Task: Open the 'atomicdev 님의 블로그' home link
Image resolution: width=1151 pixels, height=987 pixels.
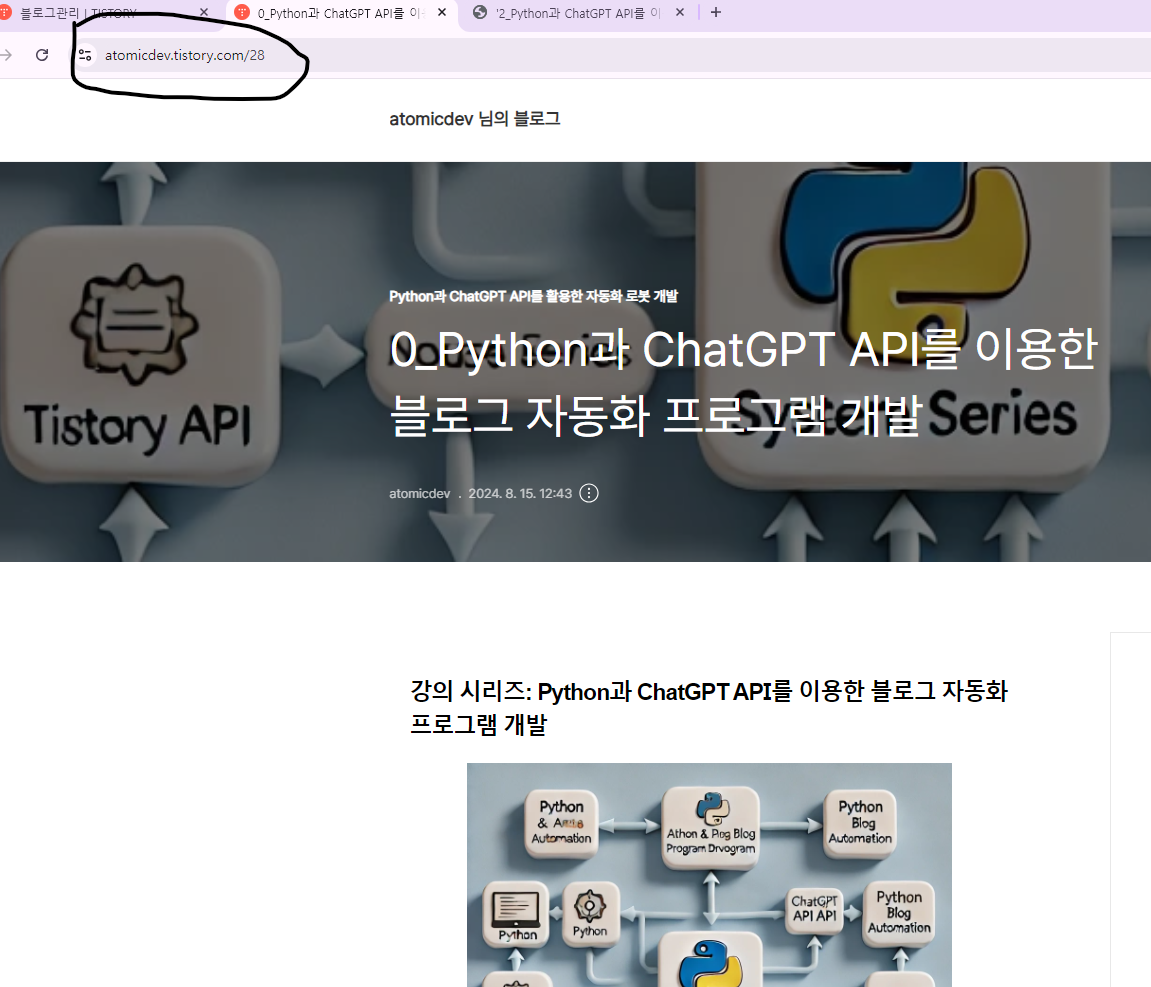Action: coord(474,119)
